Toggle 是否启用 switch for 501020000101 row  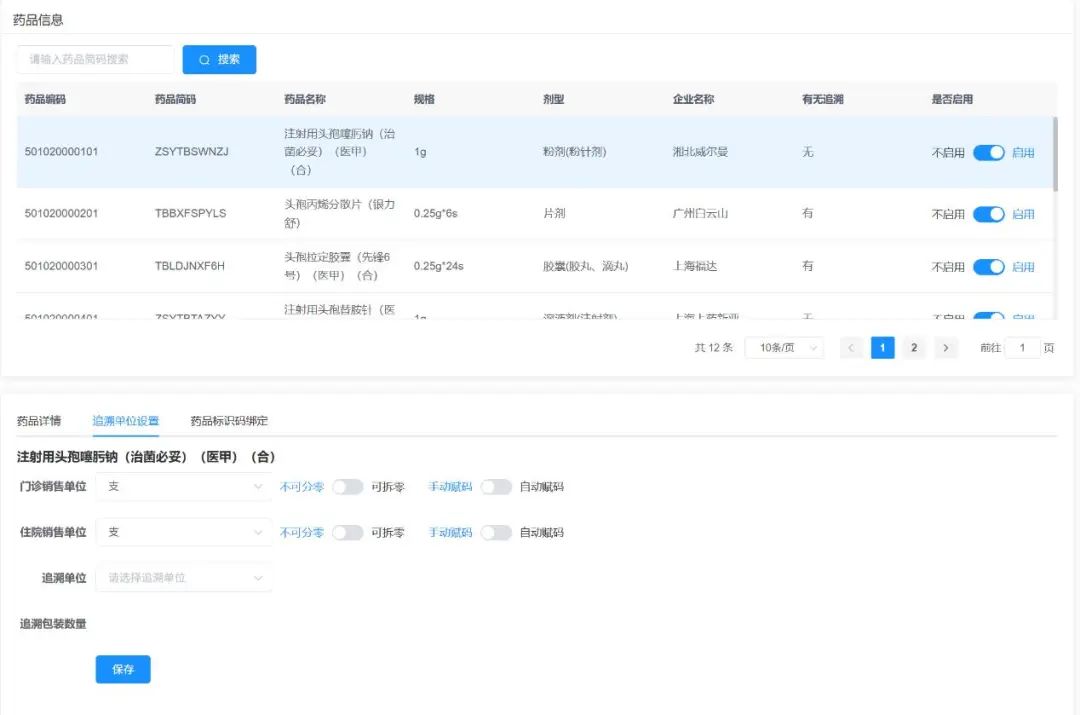pos(988,152)
